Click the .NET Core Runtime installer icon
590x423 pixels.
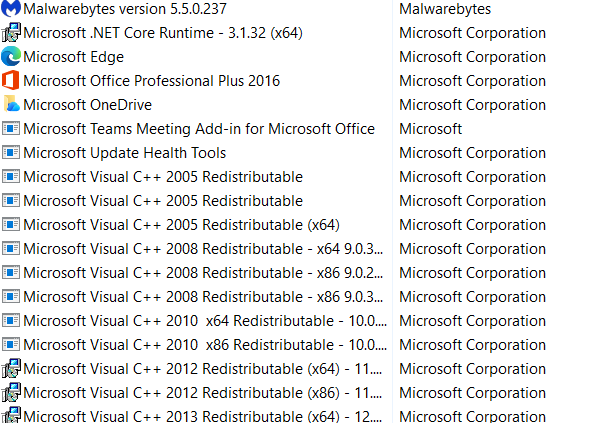click(x=11, y=32)
